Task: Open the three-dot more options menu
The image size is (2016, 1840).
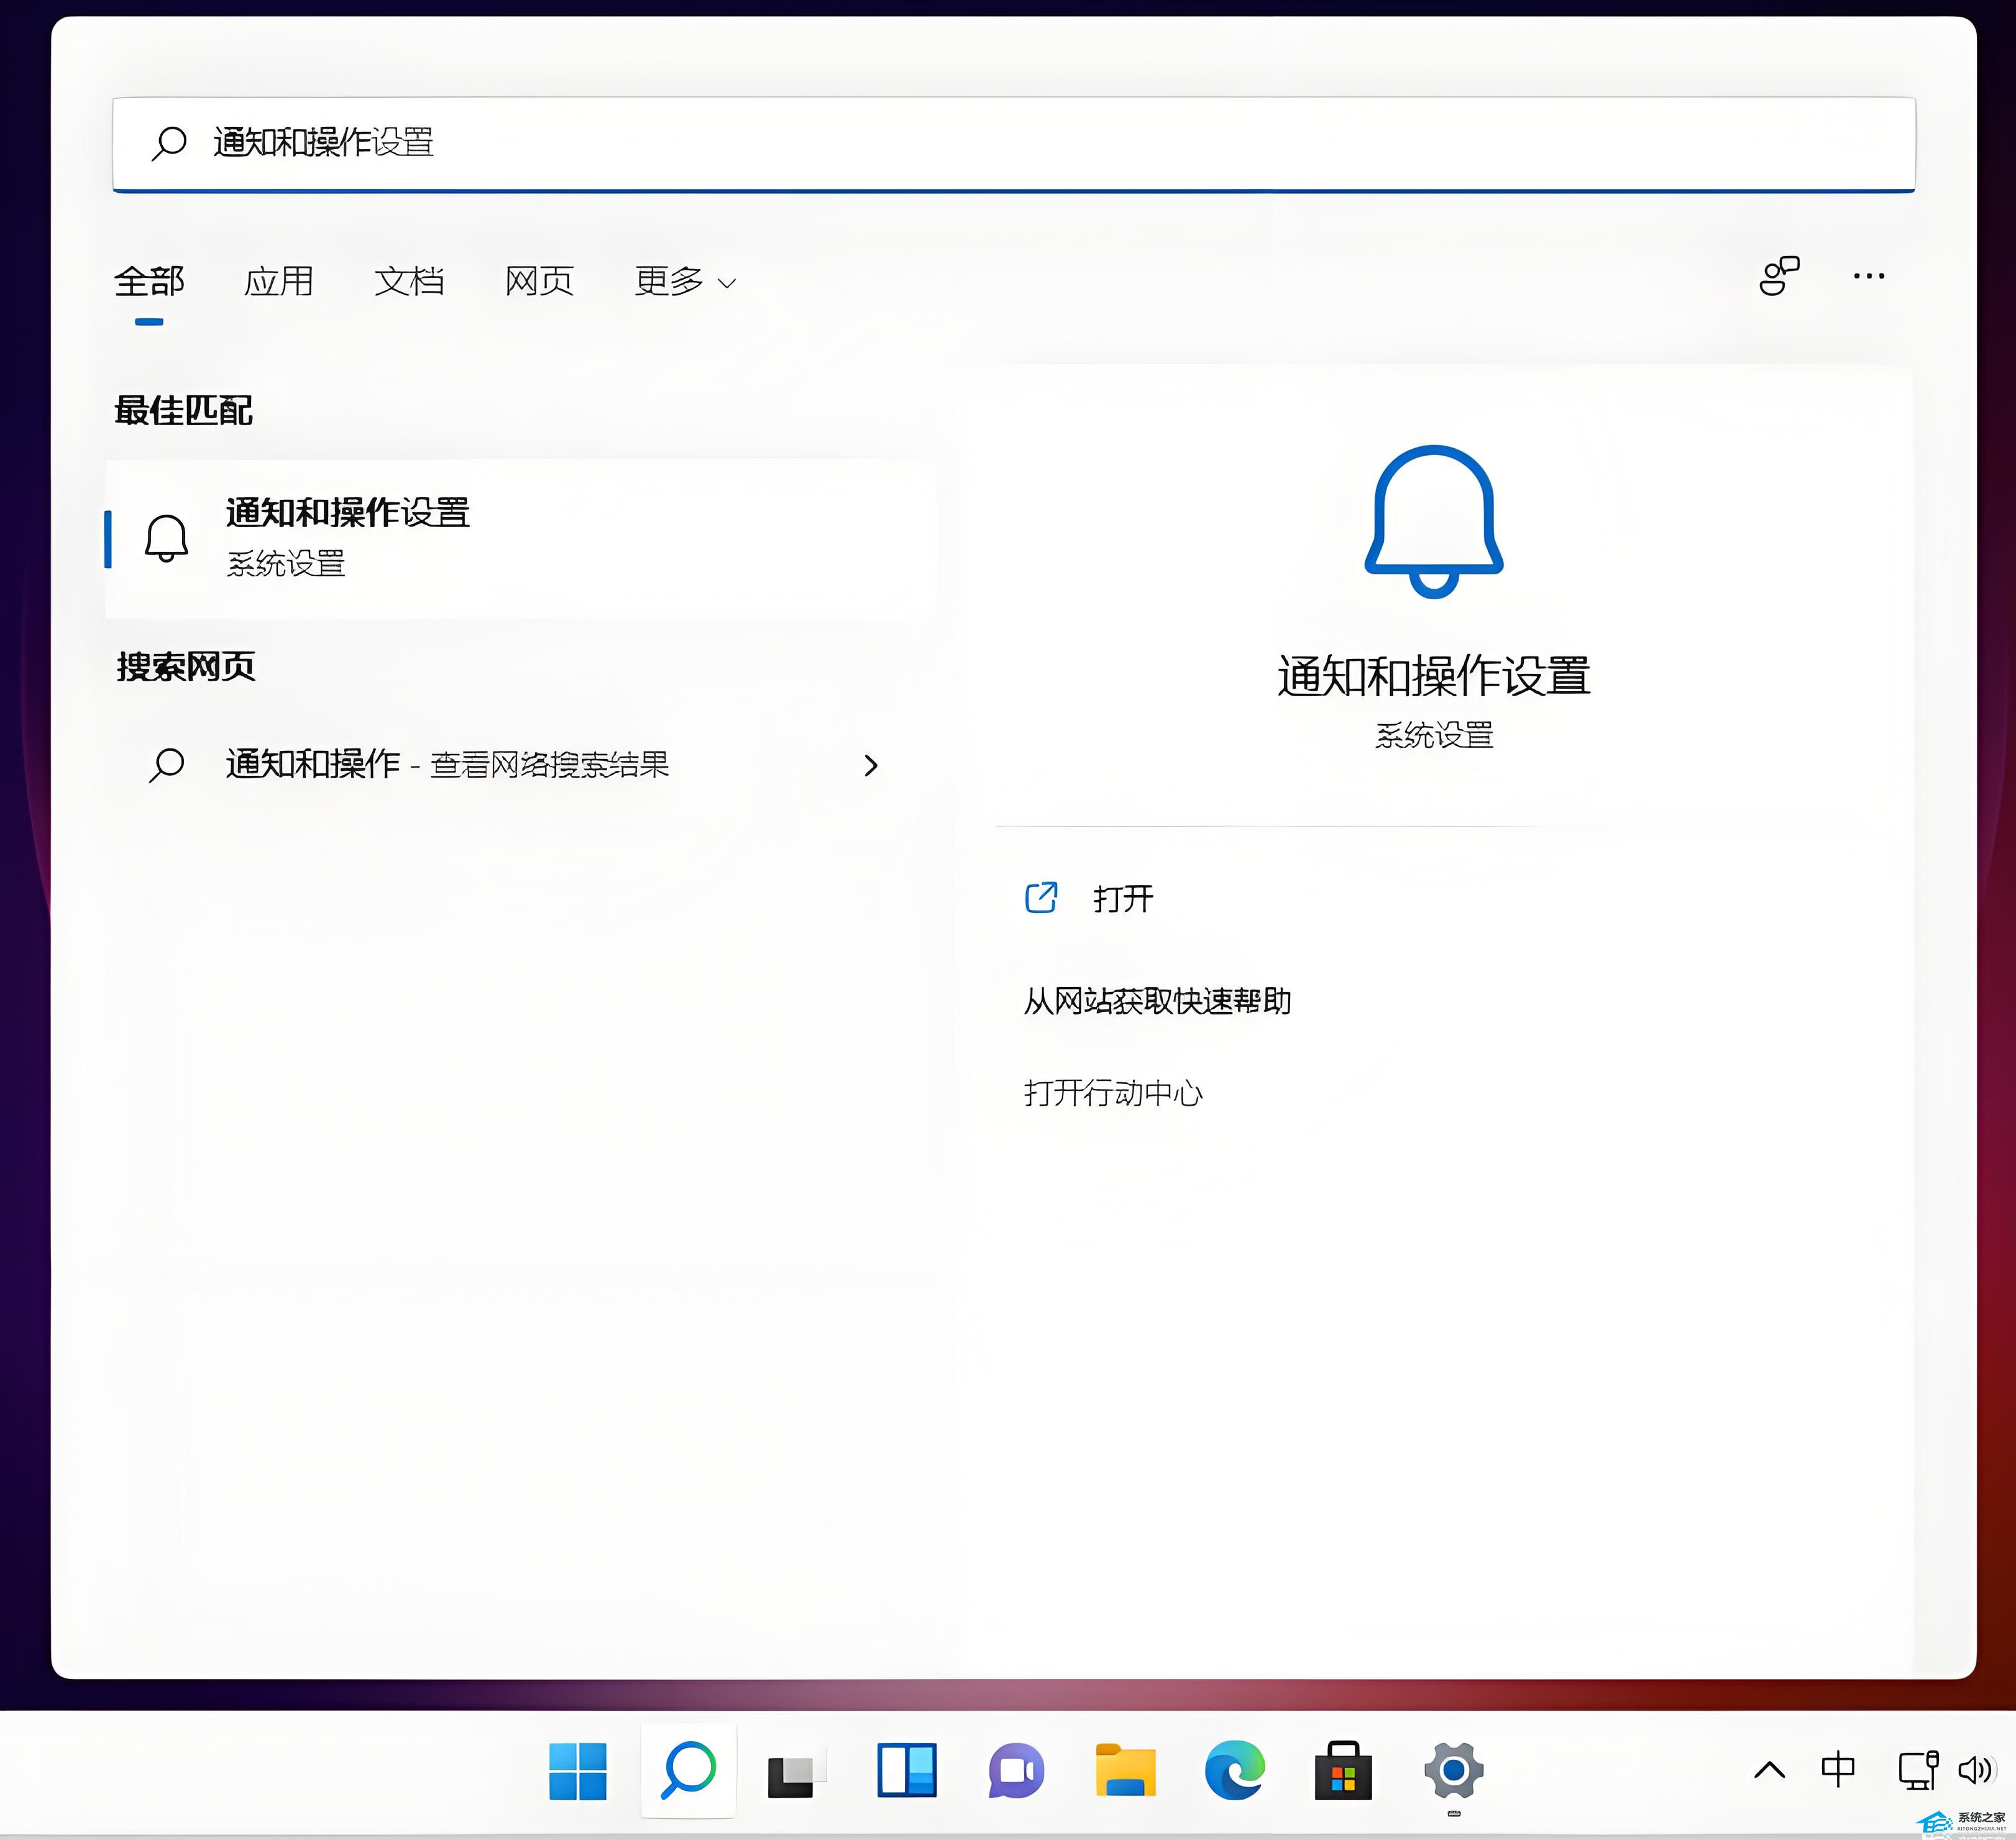Action: pos(1868,276)
